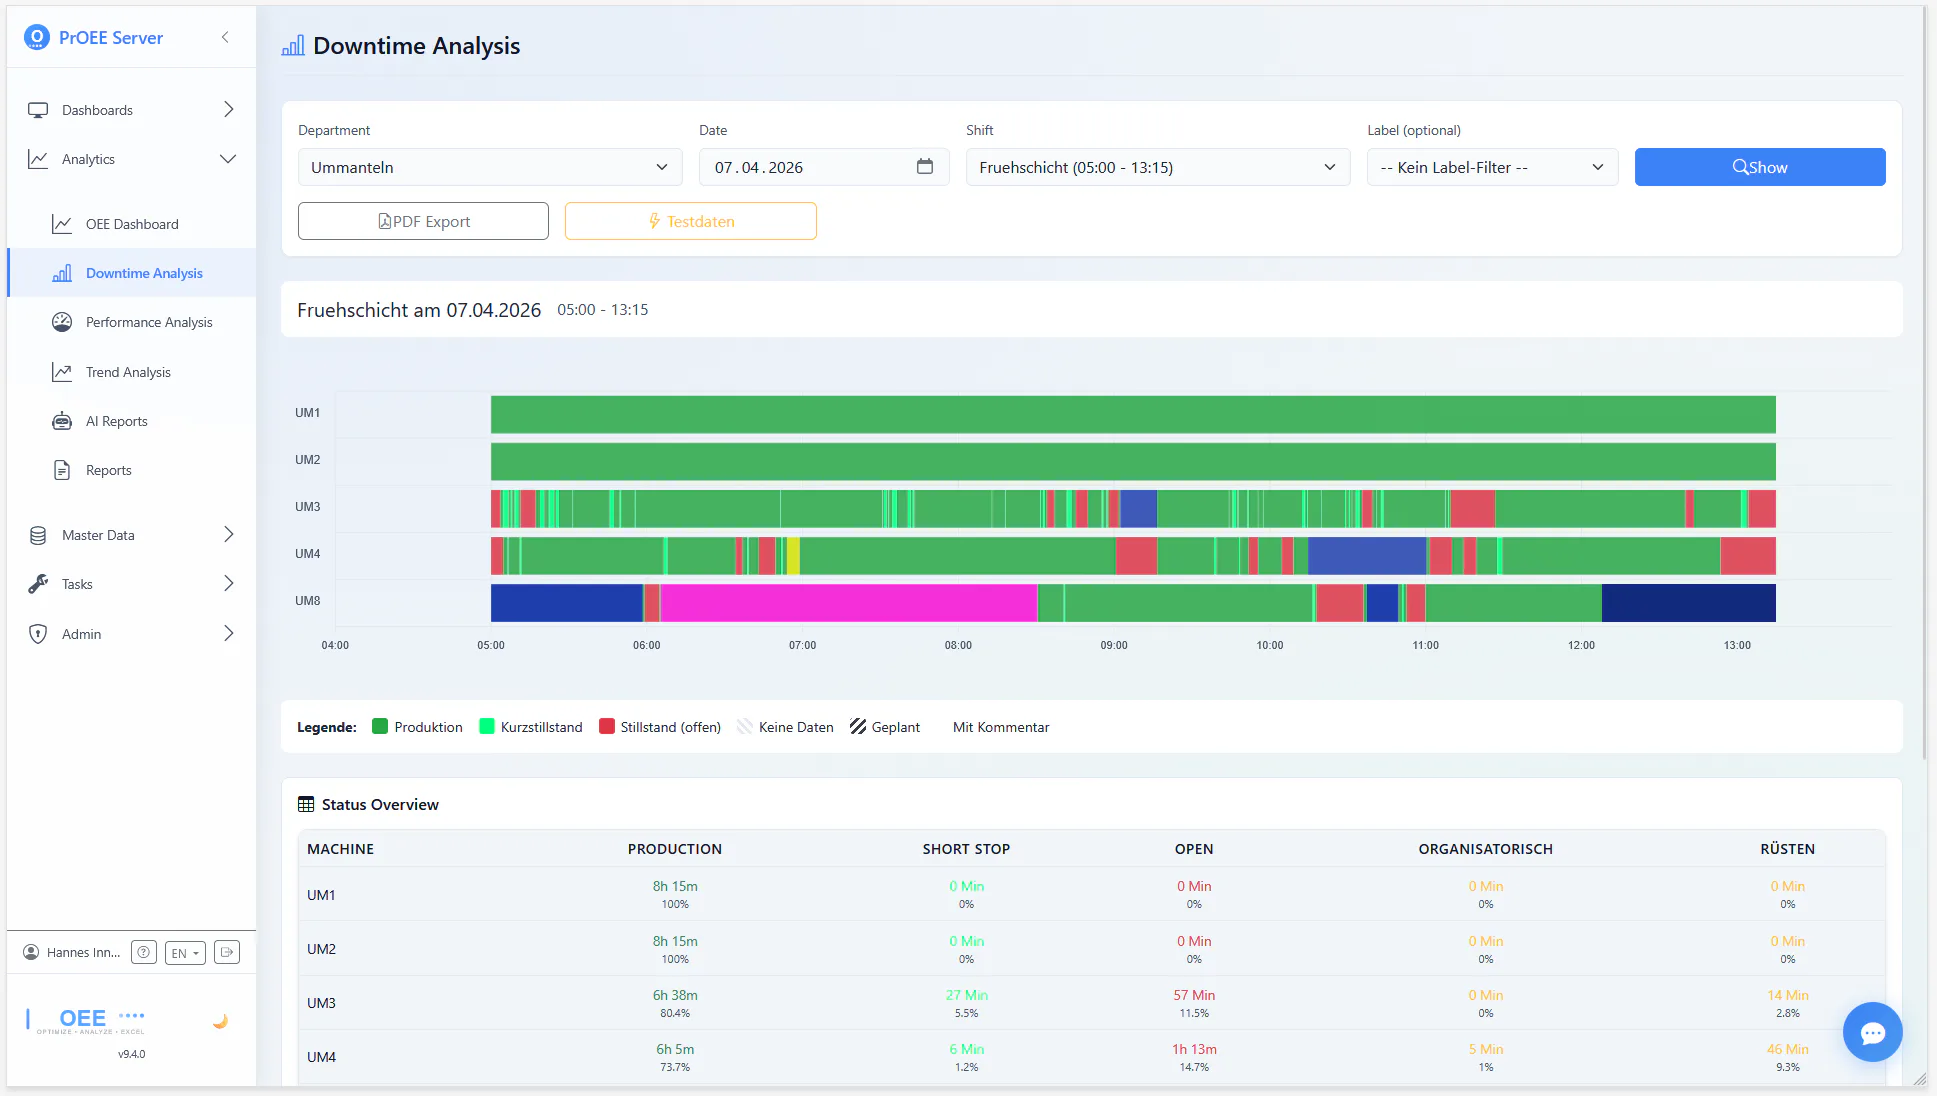The width and height of the screenshot is (1937, 1096).
Task: Click the magenta segment in UM8 row
Action: [848, 603]
